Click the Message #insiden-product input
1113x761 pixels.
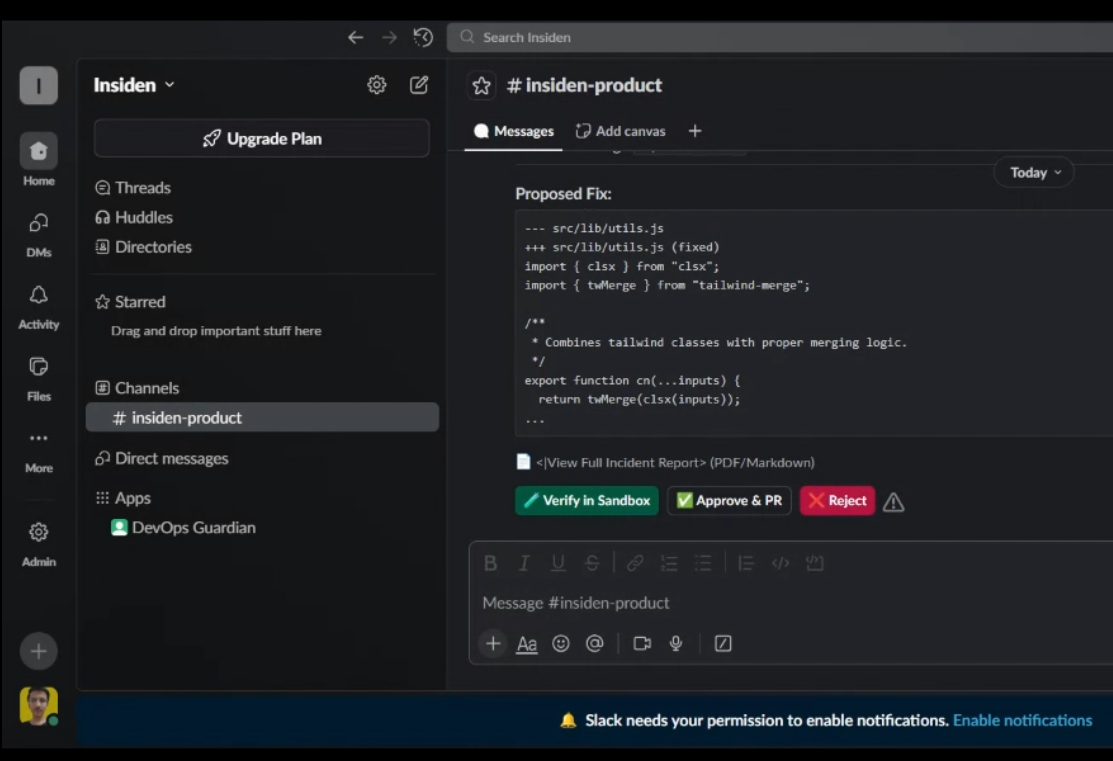[791, 603]
